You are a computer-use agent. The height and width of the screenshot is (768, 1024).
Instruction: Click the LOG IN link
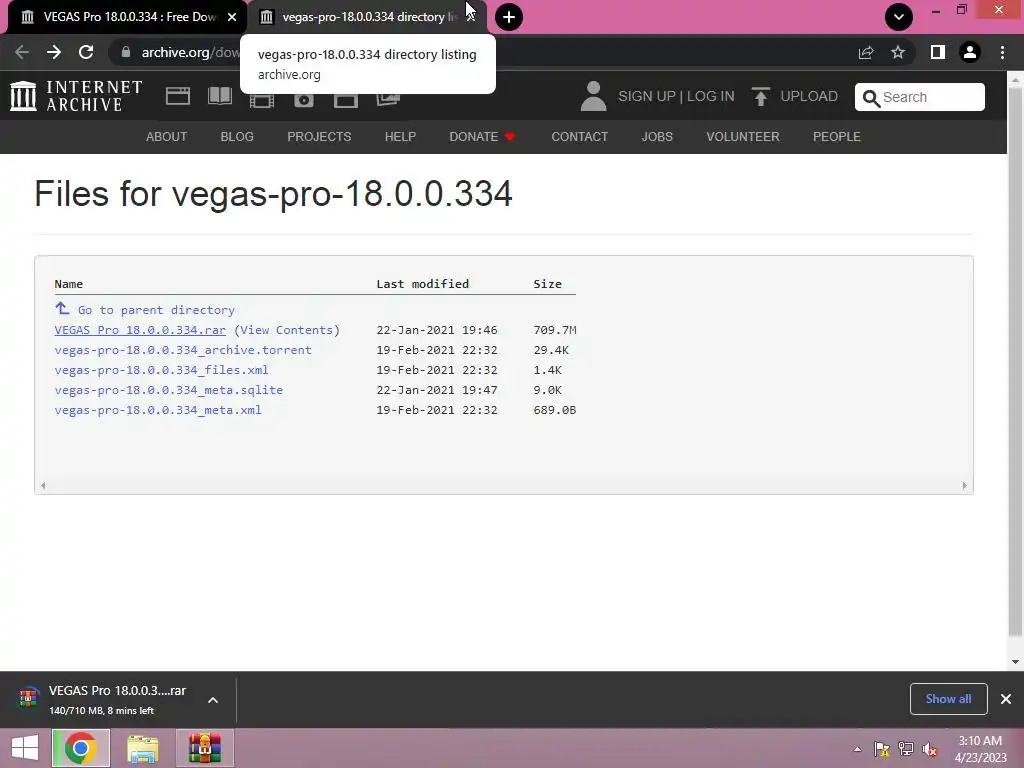(x=711, y=97)
